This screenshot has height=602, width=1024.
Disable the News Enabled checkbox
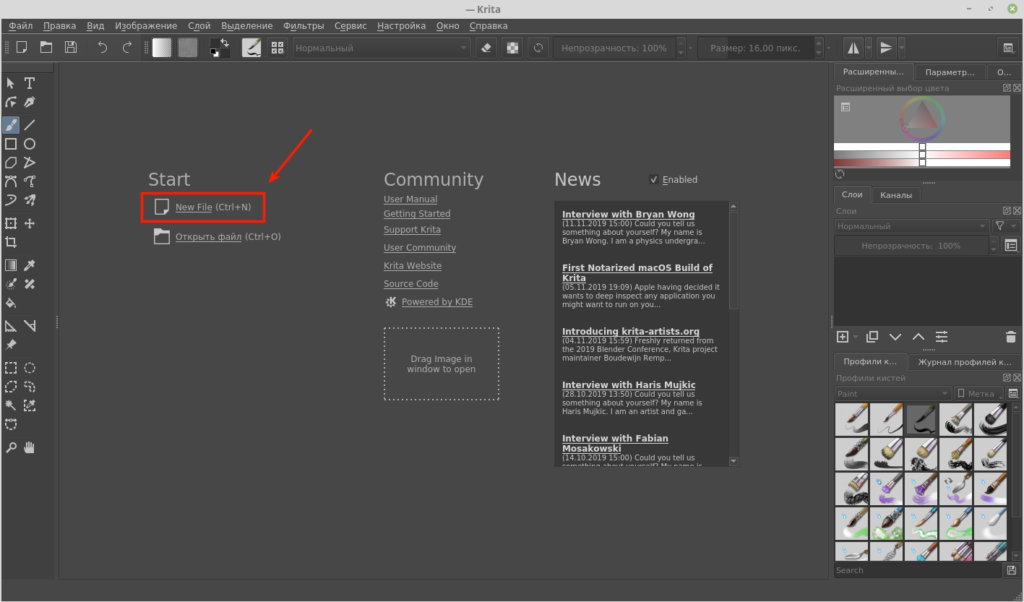point(654,180)
